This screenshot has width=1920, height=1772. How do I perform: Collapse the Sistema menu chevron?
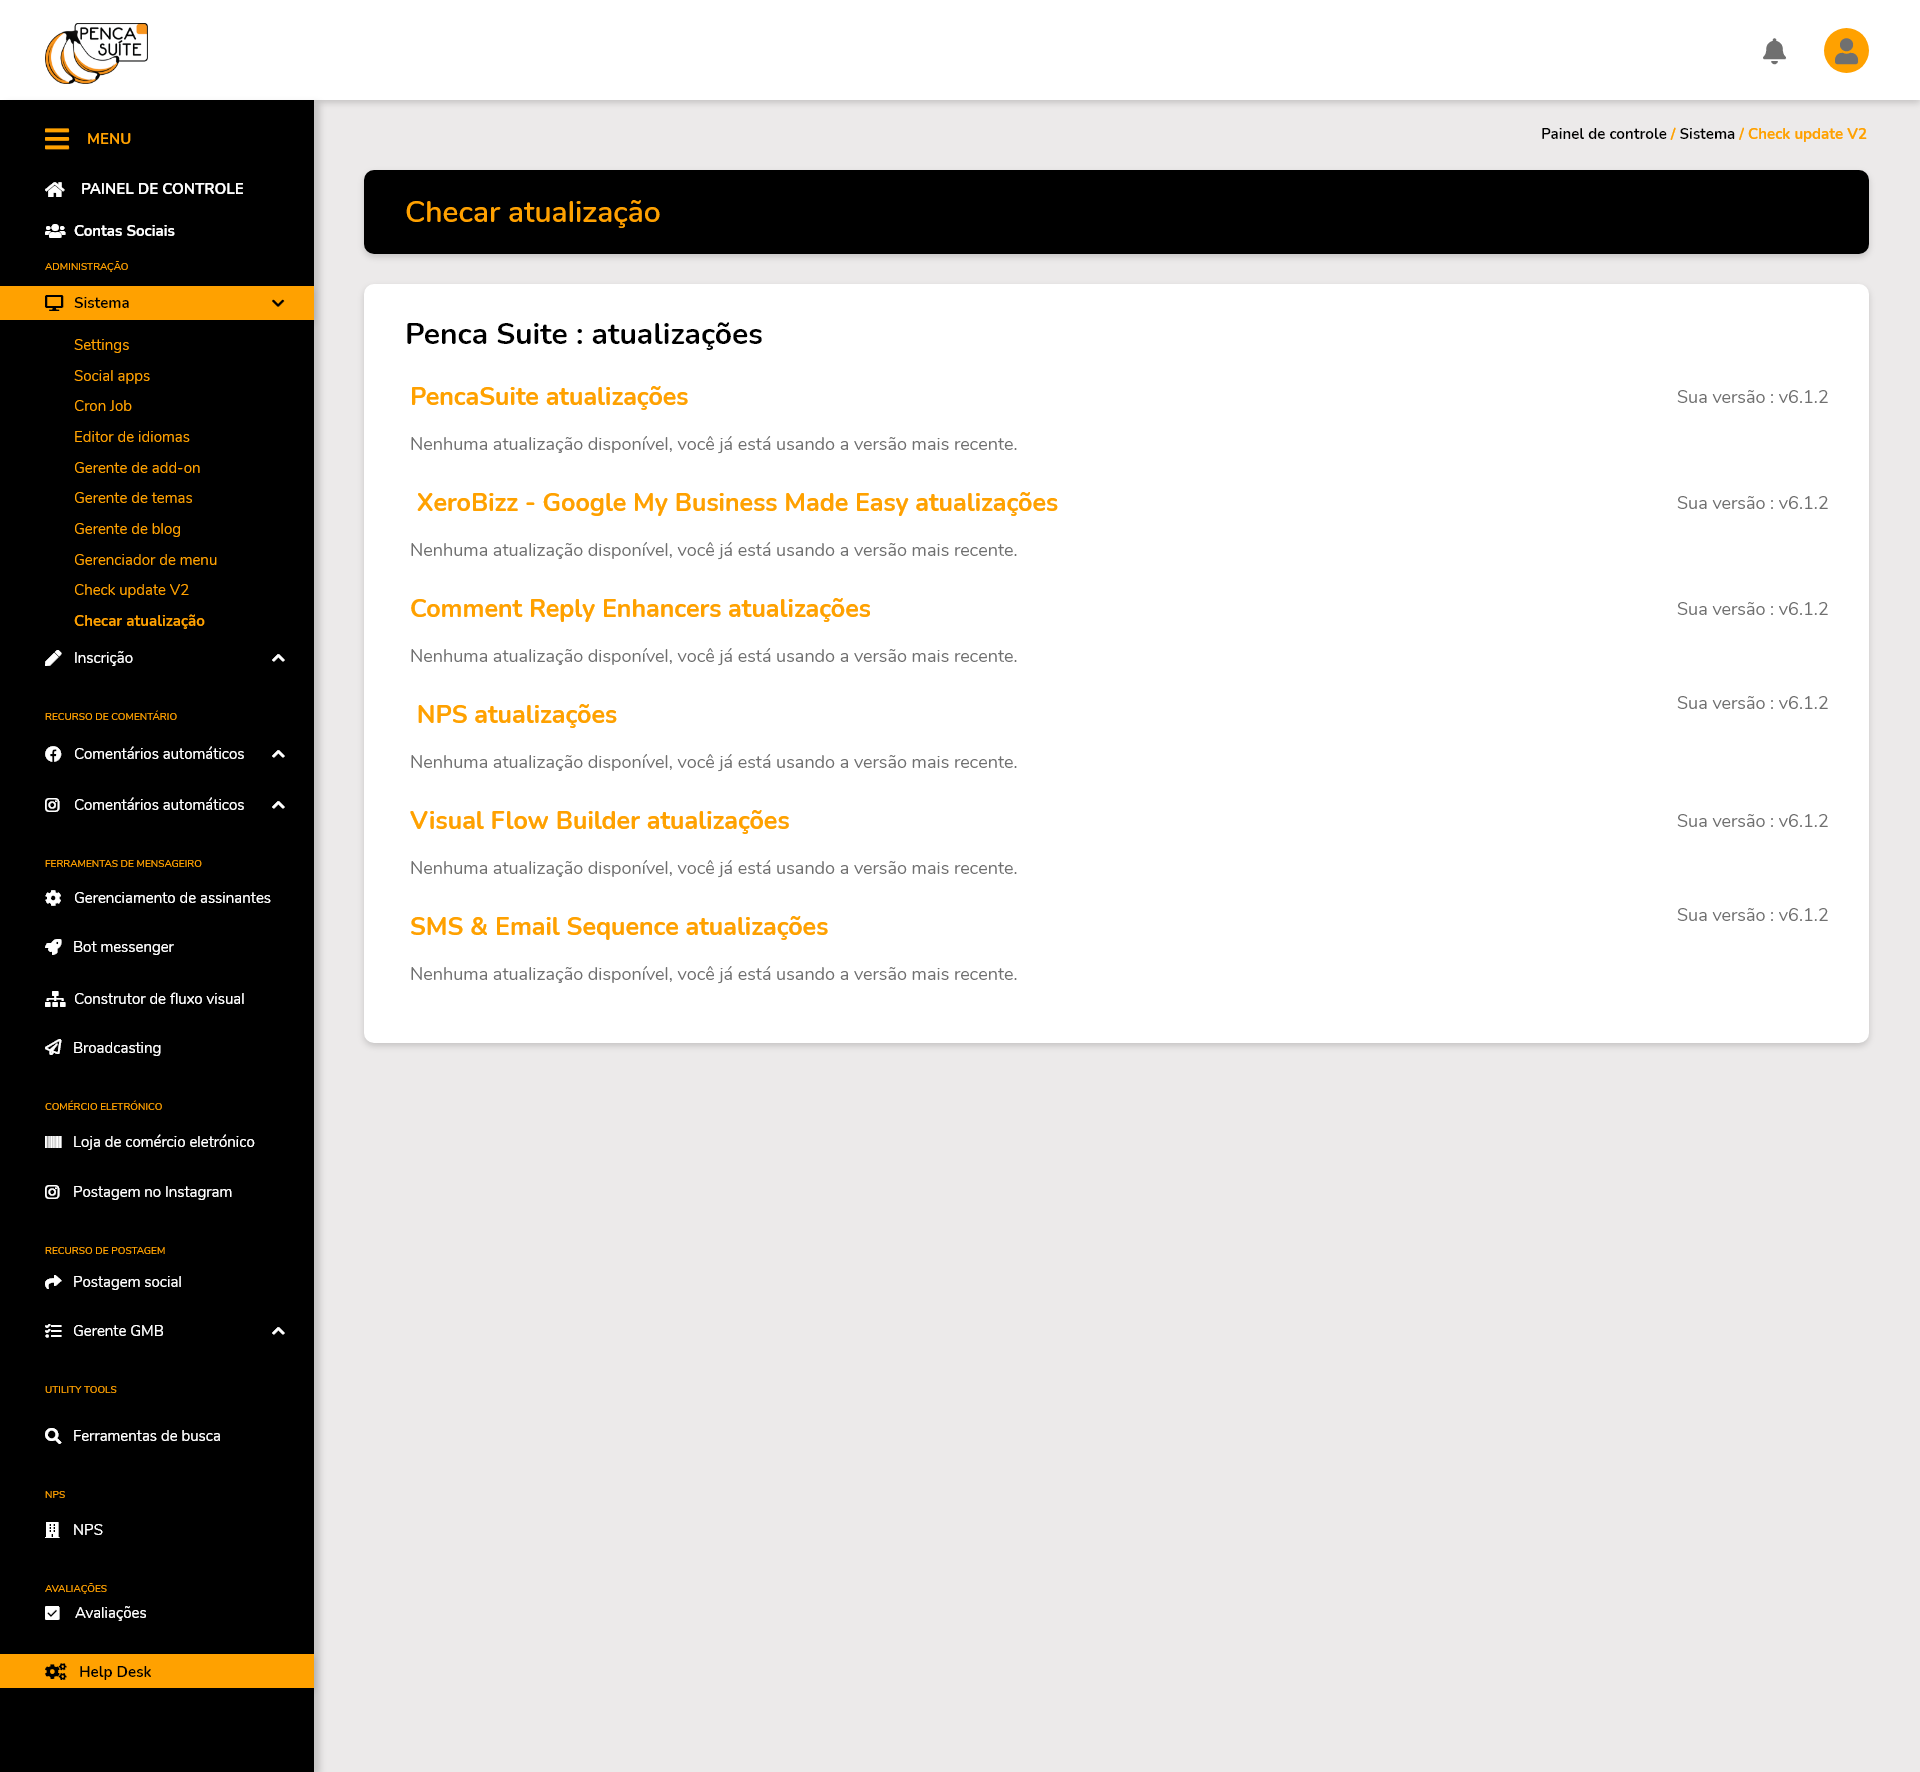[278, 303]
